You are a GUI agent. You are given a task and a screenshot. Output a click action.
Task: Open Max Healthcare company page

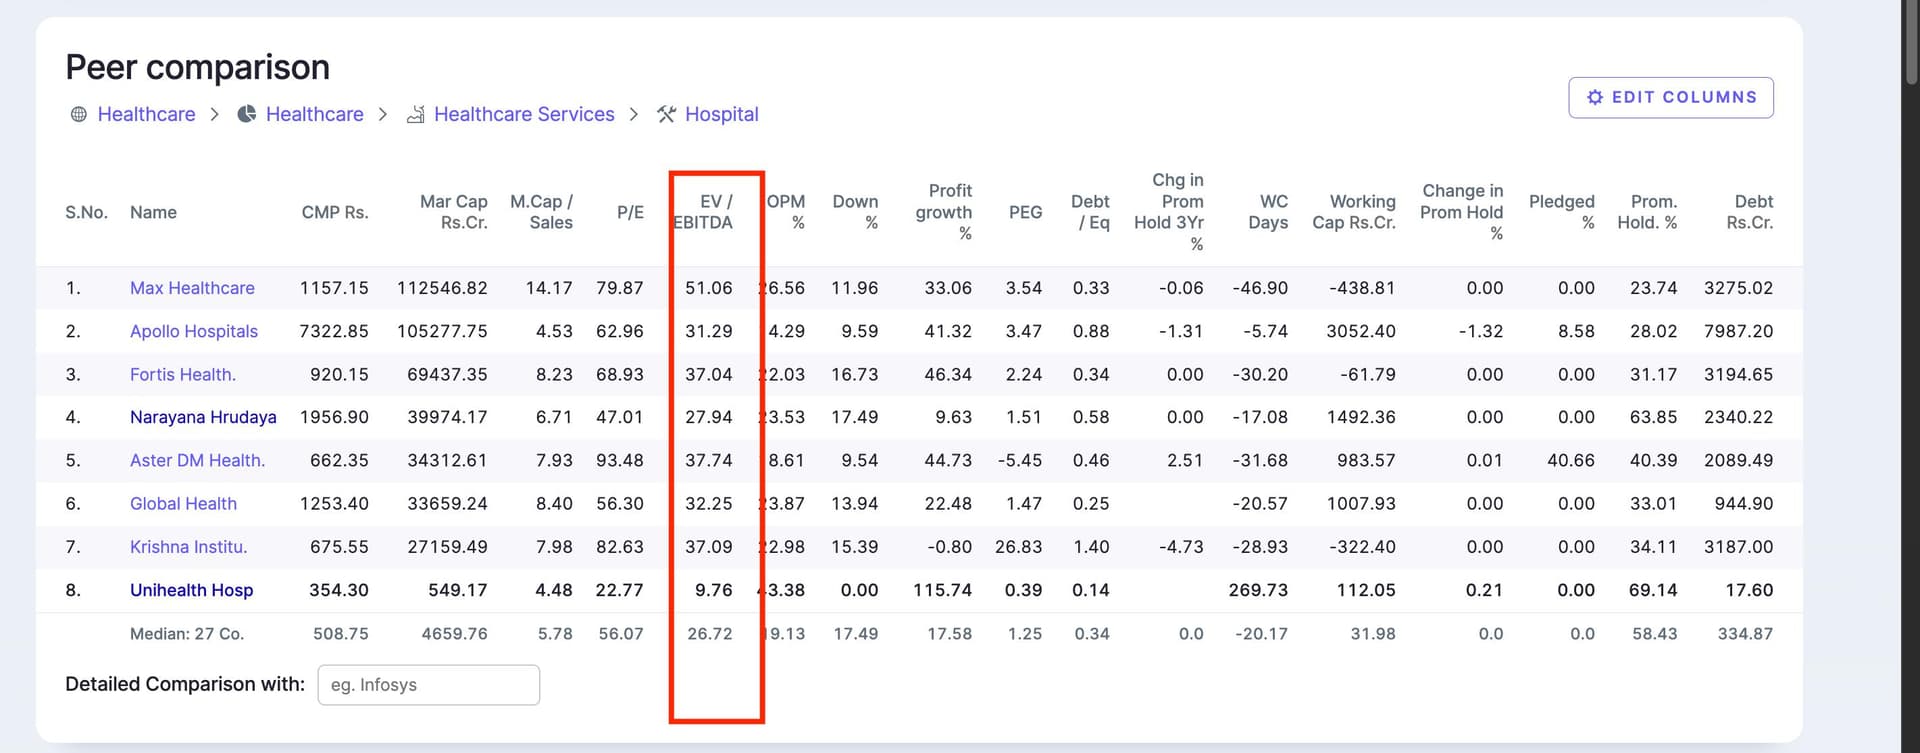(192, 288)
